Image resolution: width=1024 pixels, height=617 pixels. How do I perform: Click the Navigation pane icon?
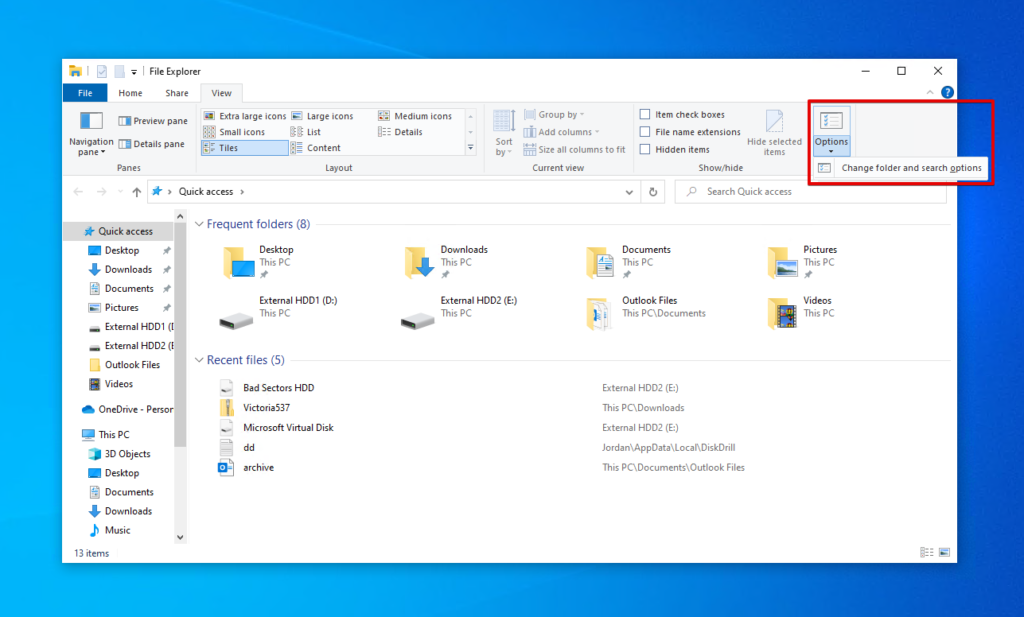click(91, 132)
